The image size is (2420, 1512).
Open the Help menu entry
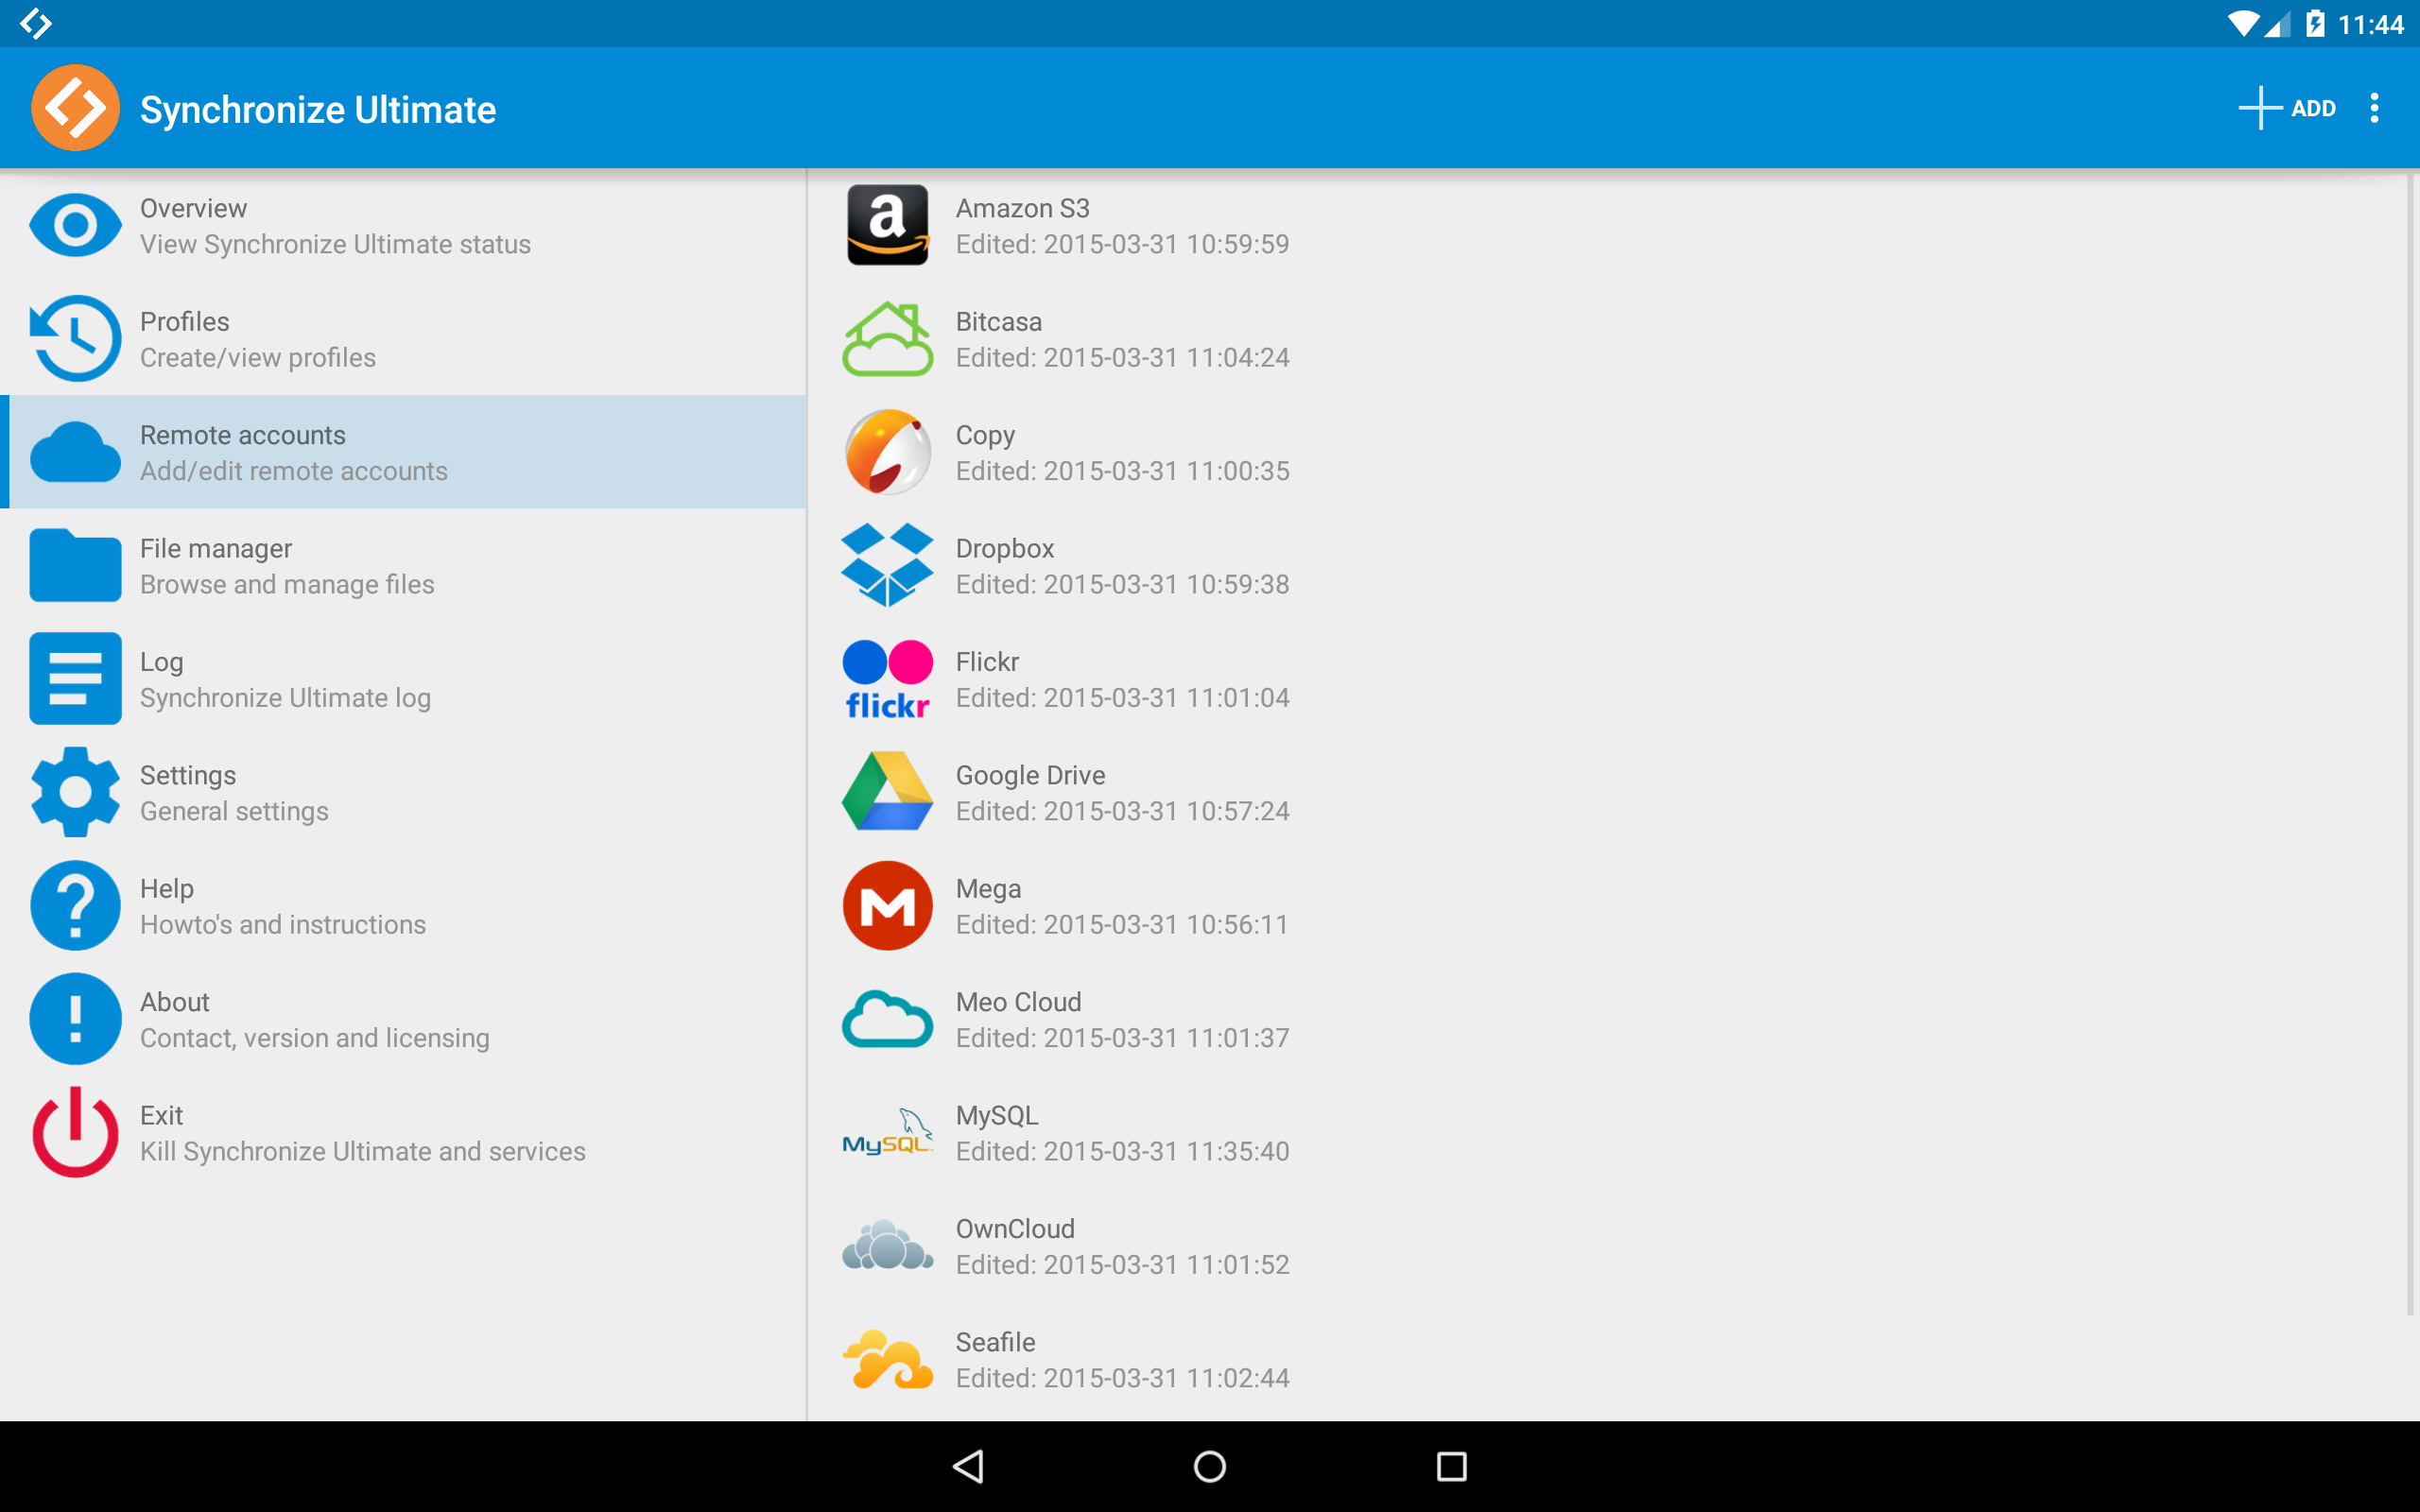click(x=403, y=905)
